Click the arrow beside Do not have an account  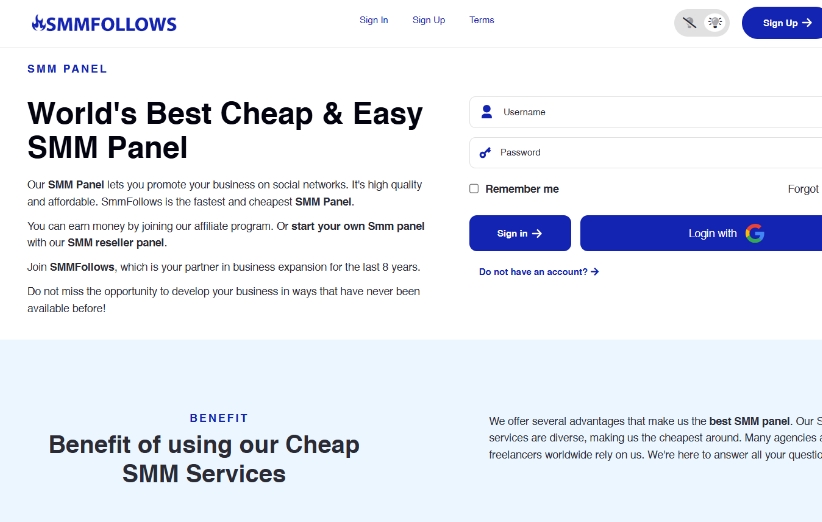595,272
